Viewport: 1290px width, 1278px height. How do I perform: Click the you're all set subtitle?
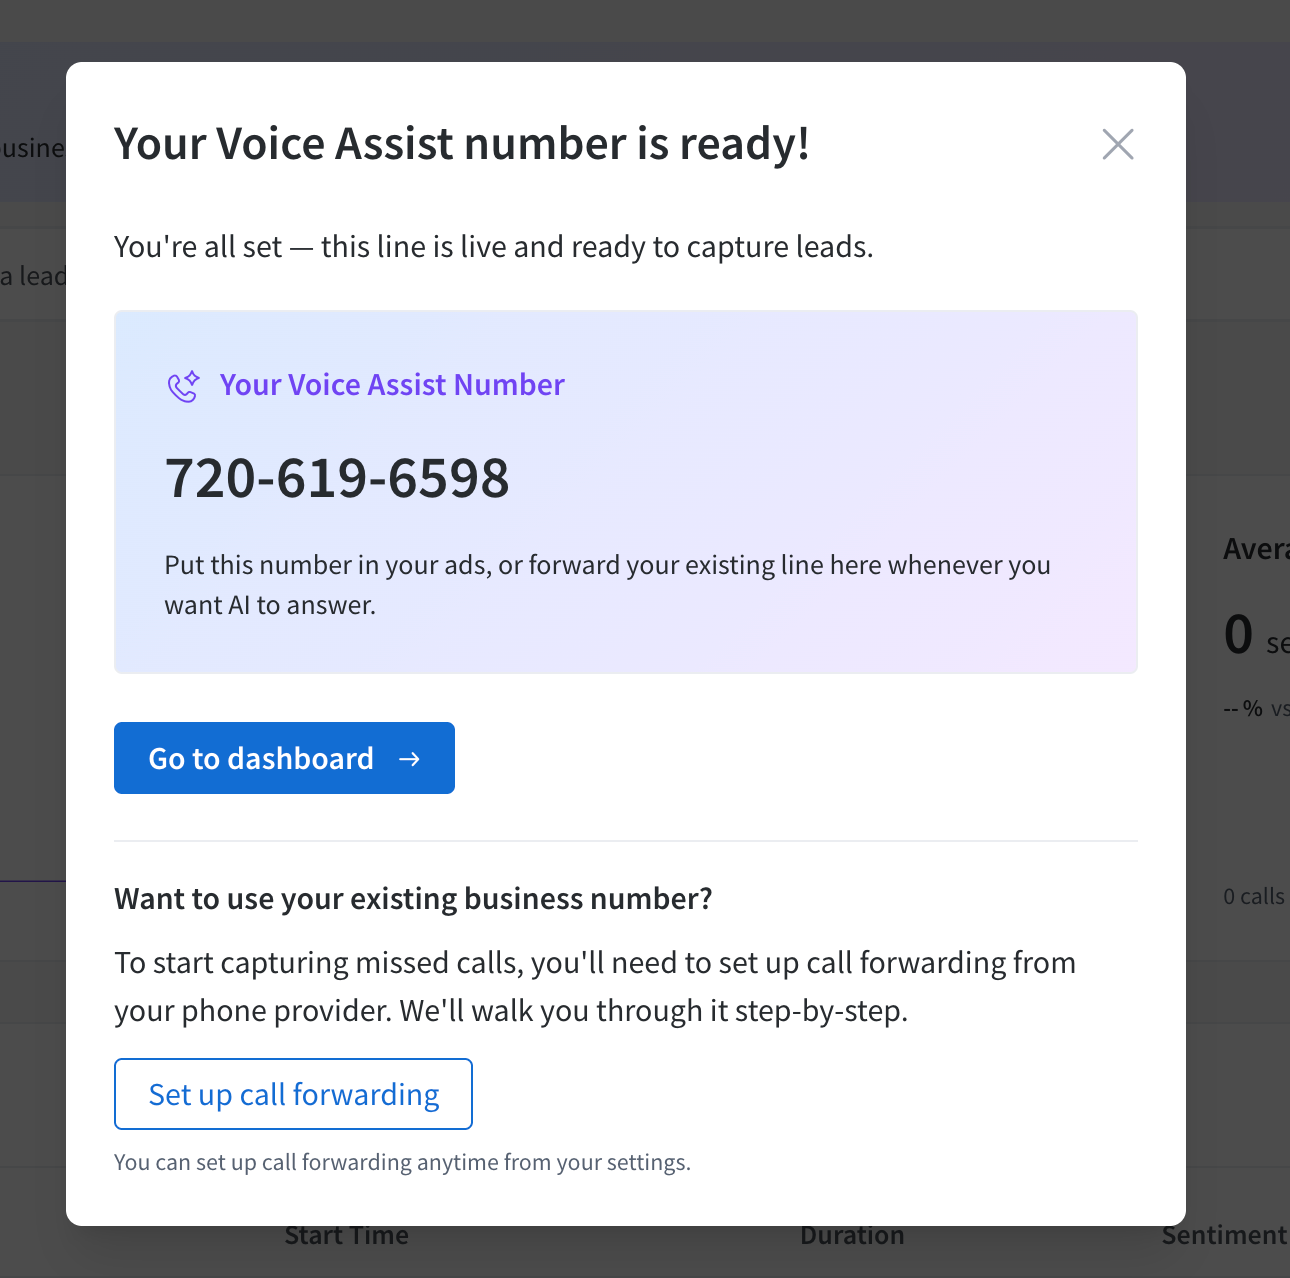pos(493,246)
